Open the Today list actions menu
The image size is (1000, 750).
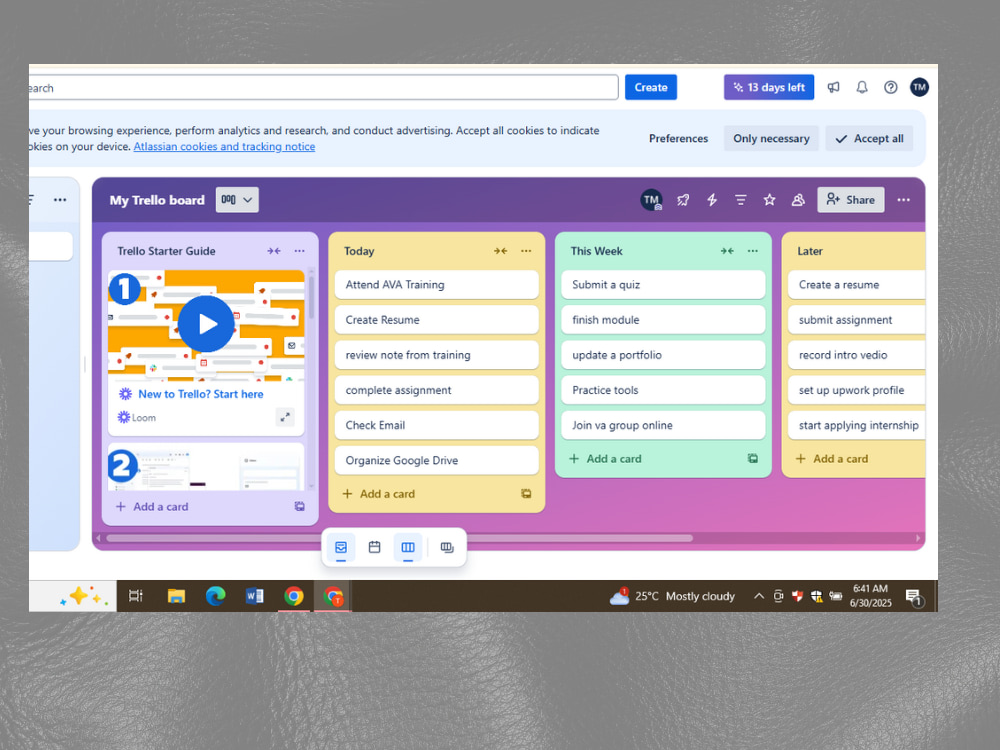point(526,251)
